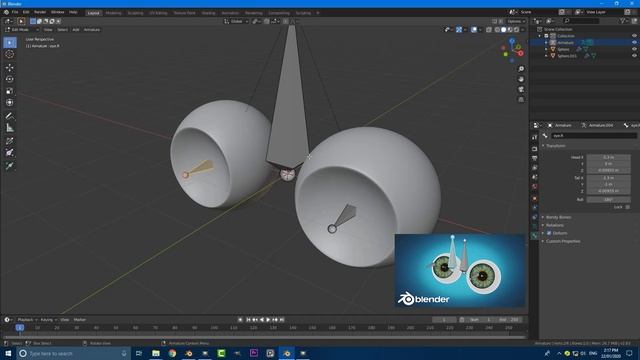
Task: Pick the Roll tool
Action: pyautogui.click(x=10, y=141)
